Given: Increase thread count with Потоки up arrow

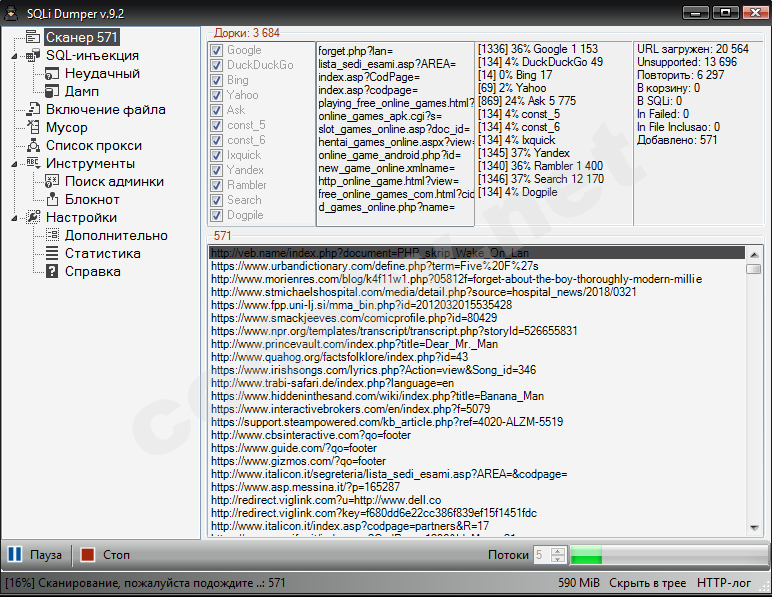Looking at the screenshot, I should pyautogui.click(x=558, y=551).
